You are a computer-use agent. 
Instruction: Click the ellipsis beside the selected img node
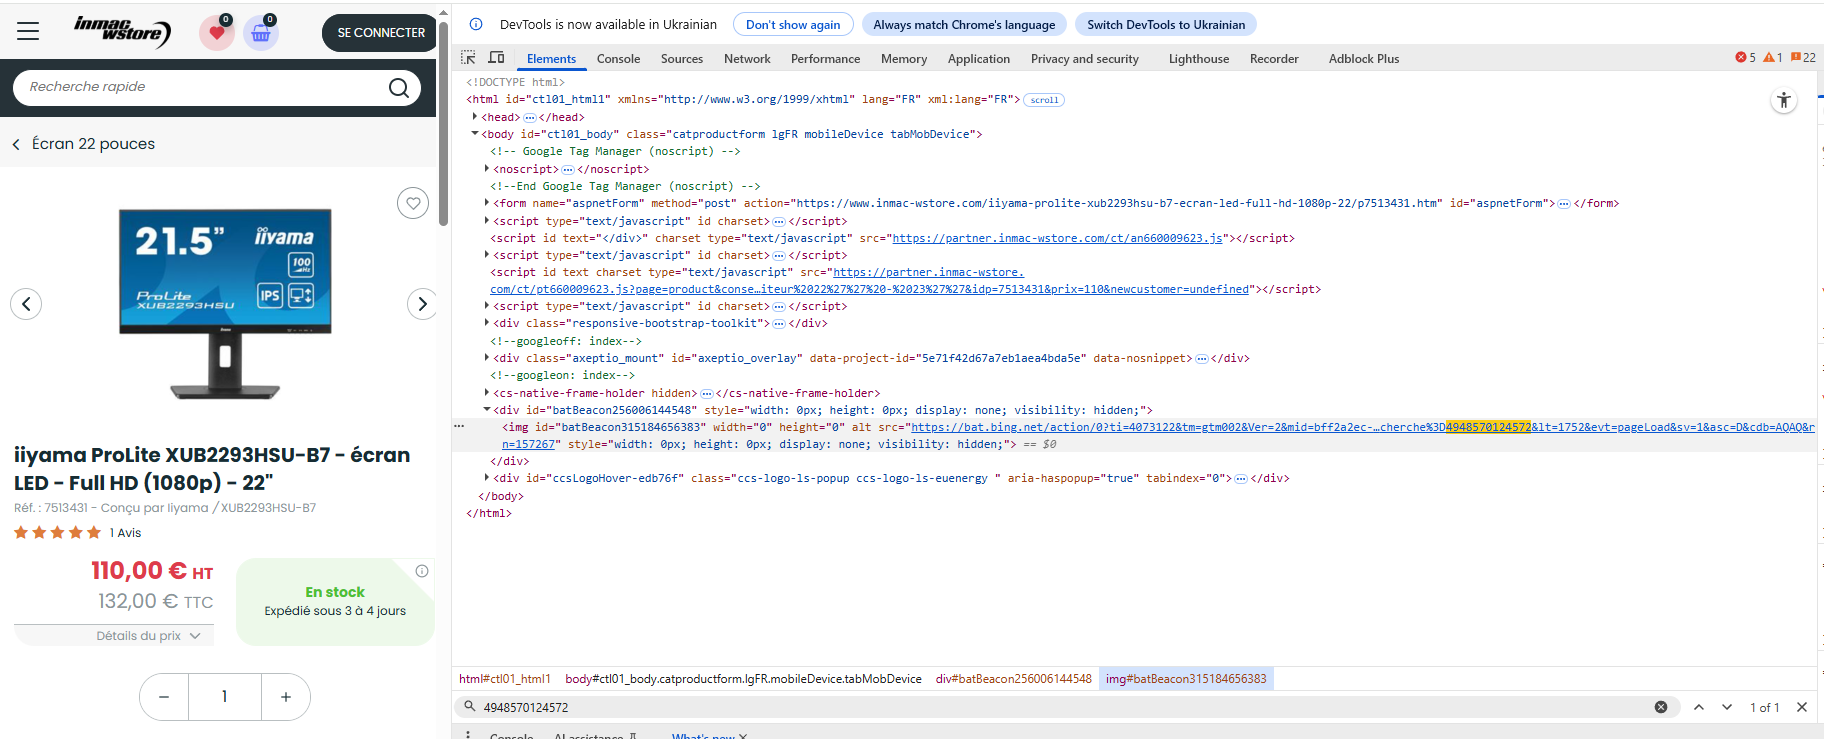(x=459, y=426)
